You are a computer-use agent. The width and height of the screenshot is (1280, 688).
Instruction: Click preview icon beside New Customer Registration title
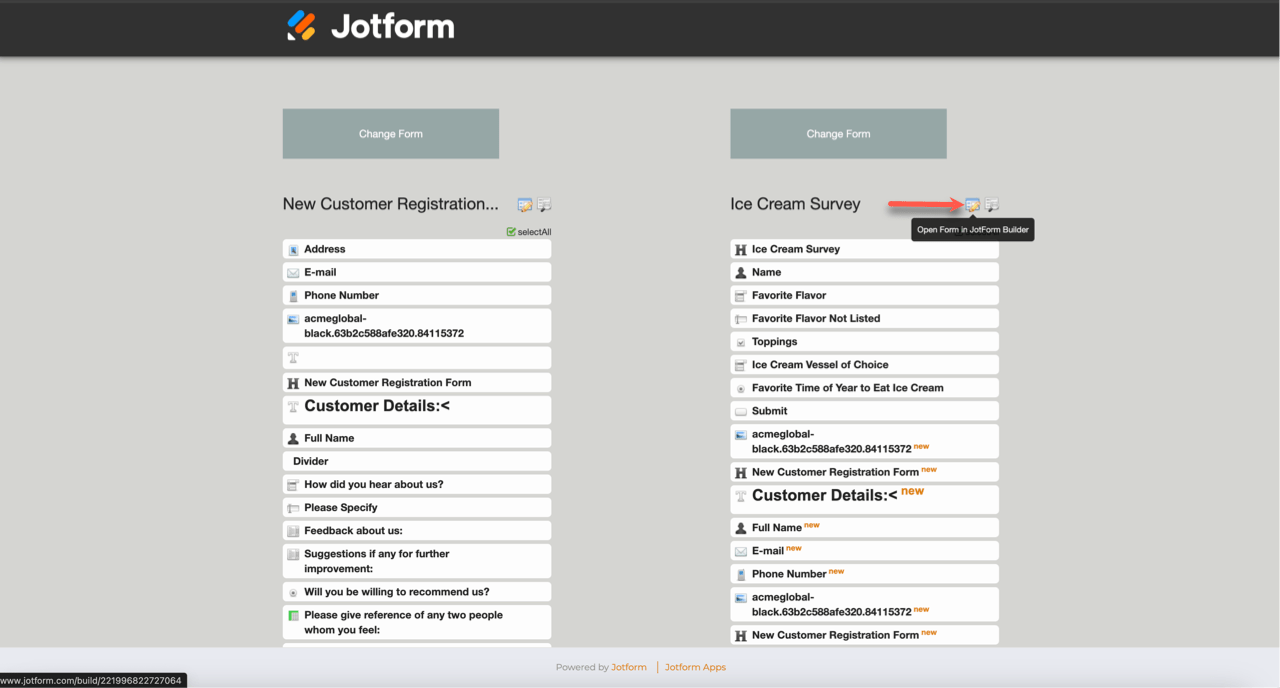coord(544,205)
